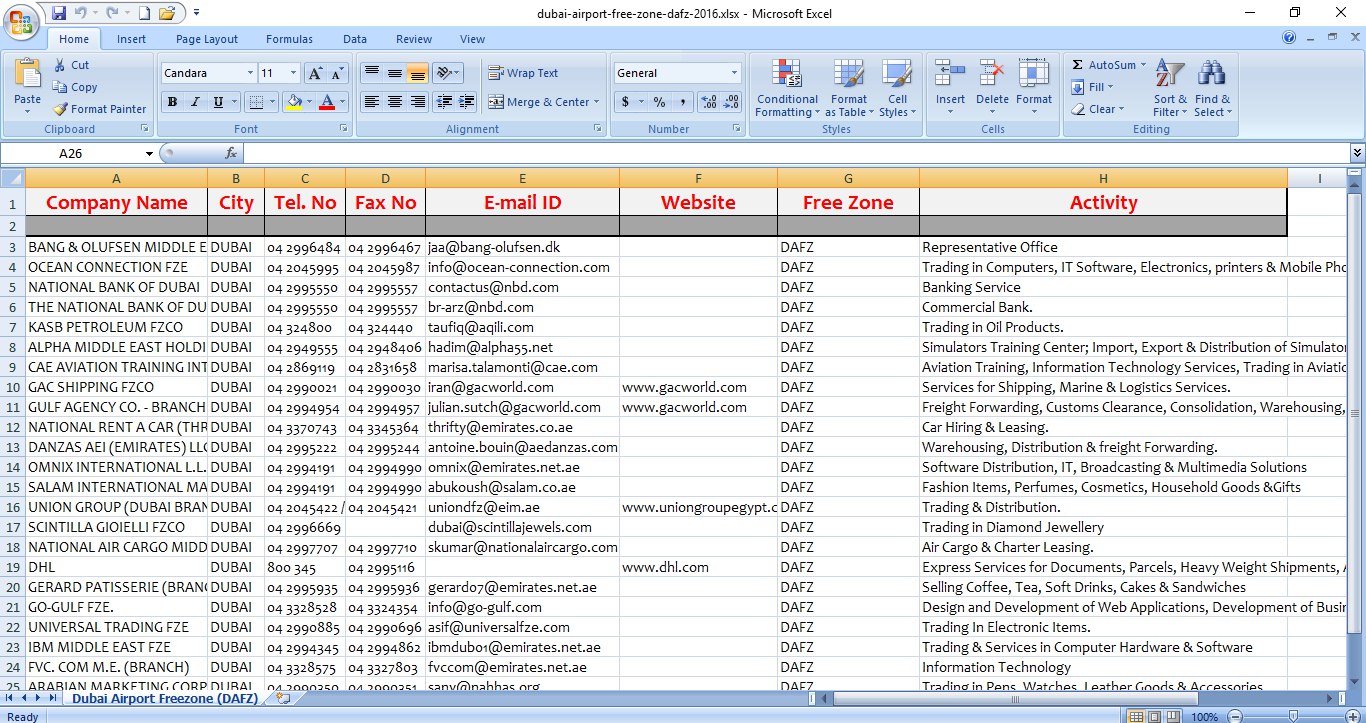Toggle Wrap Text
The image size is (1366, 723).
(x=523, y=73)
